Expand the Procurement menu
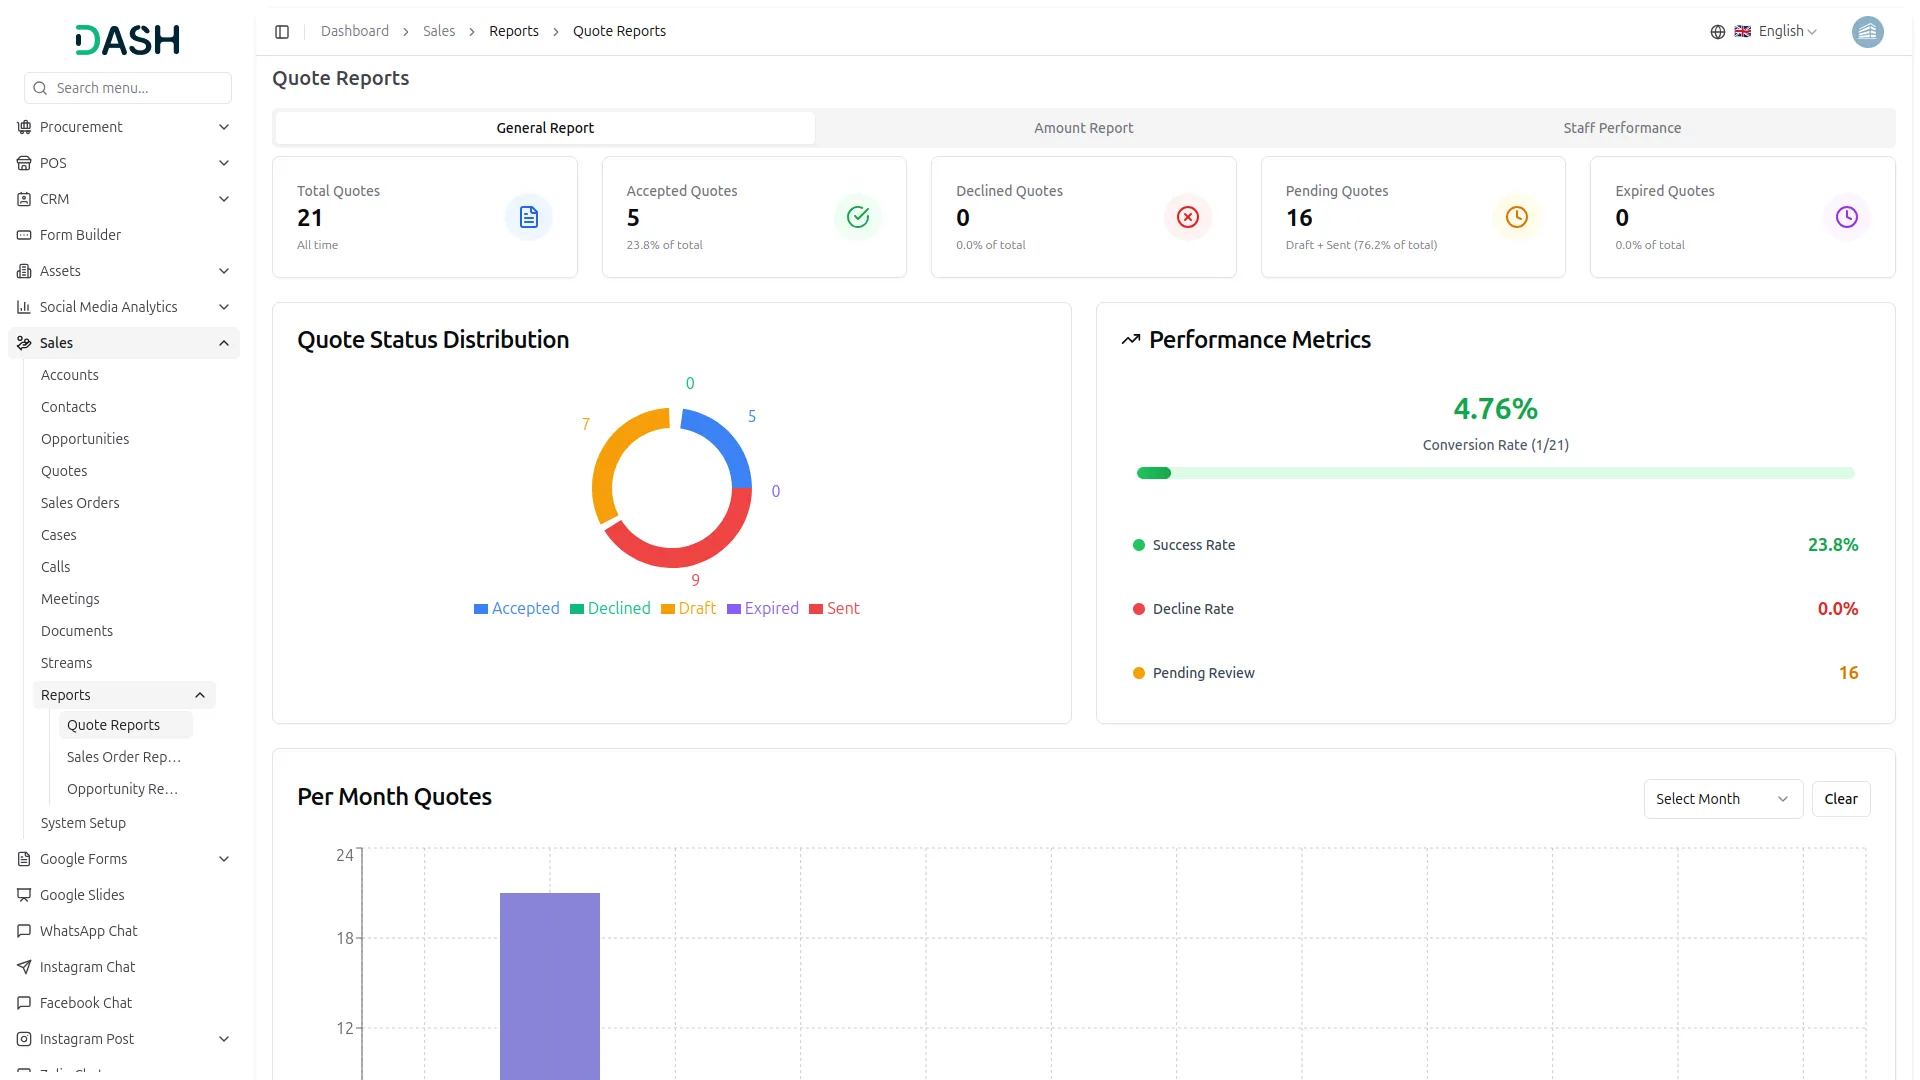The width and height of the screenshot is (1920, 1080). click(x=124, y=127)
